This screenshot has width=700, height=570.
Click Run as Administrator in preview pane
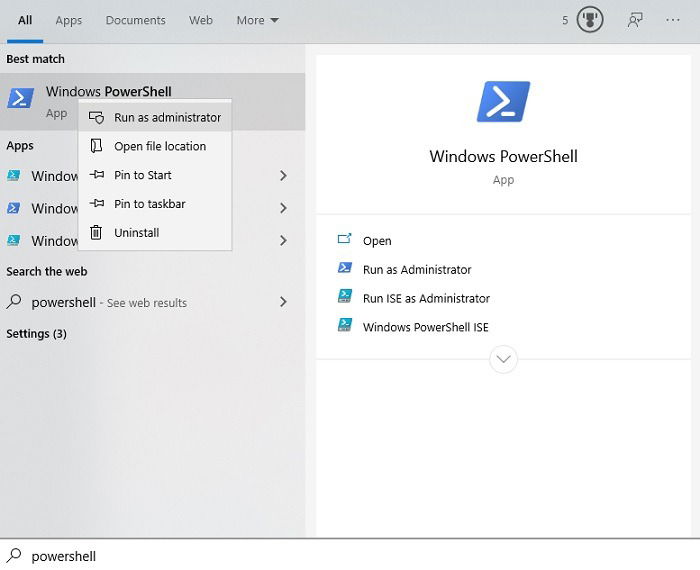[417, 270]
